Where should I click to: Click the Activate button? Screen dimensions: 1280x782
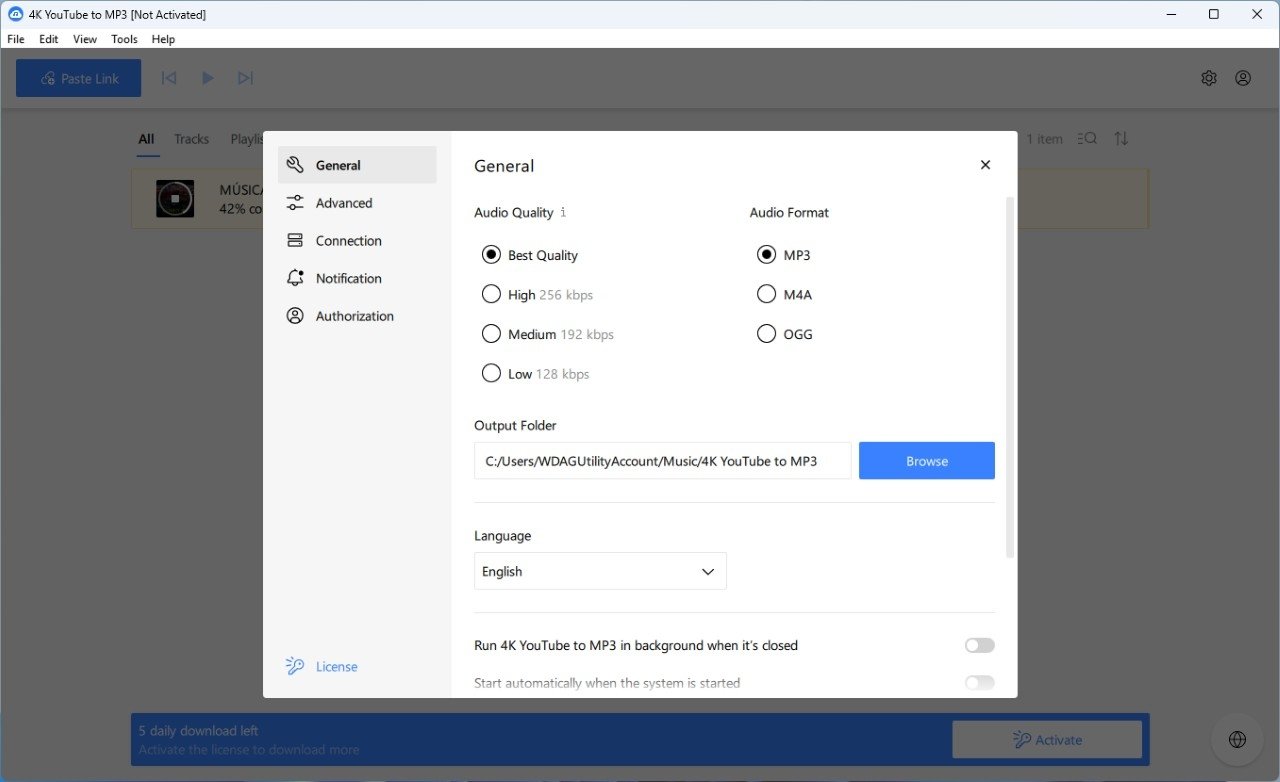click(1047, 740)
